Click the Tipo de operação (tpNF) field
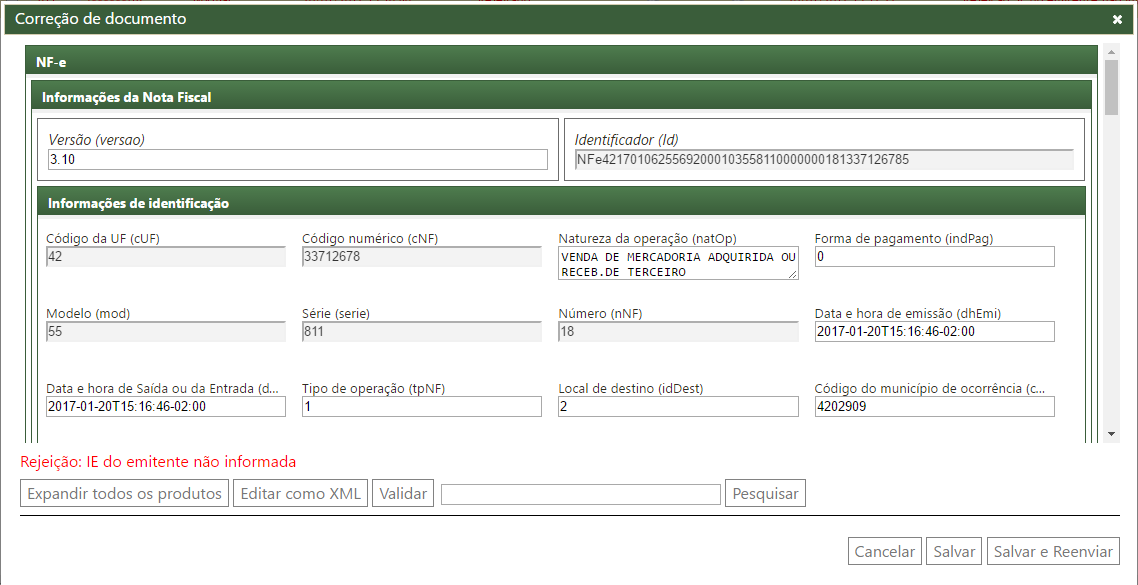This screenshot has width=1138, height=585. [x=422, y=406]
